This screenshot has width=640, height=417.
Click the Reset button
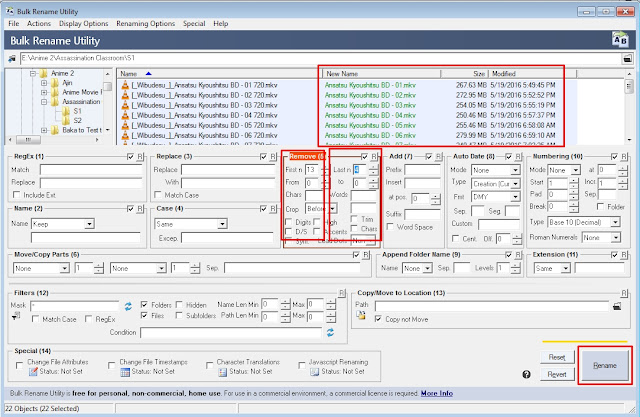tap(557, 357)
